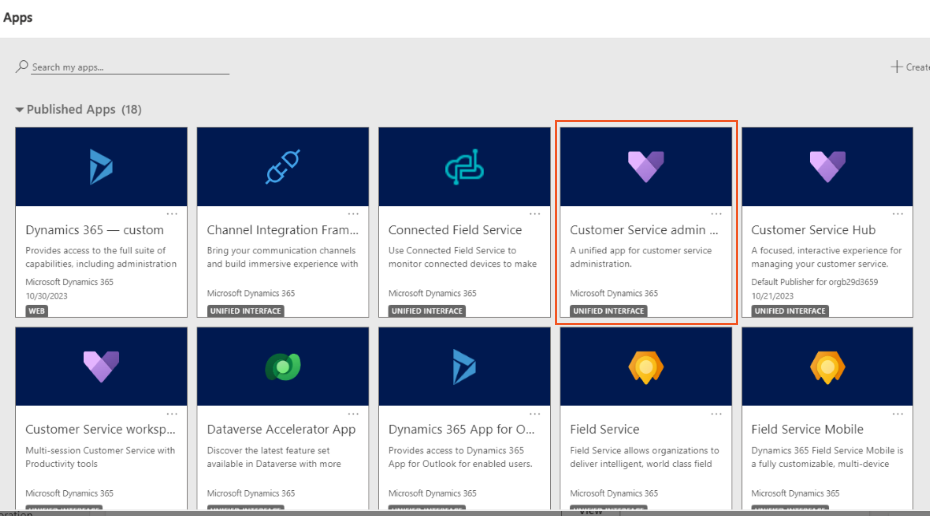Click 'Discover the latest feature set' description

274,457
